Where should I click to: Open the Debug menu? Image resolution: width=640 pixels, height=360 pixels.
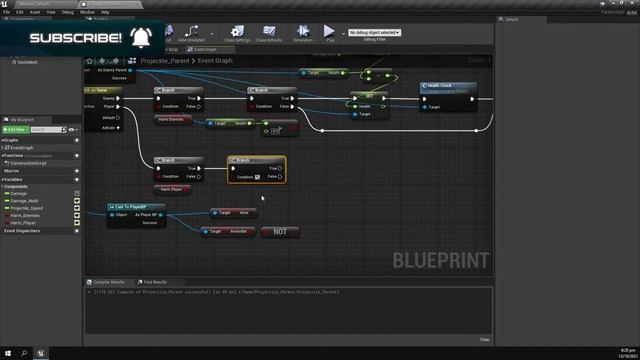[x=68, y=12]
